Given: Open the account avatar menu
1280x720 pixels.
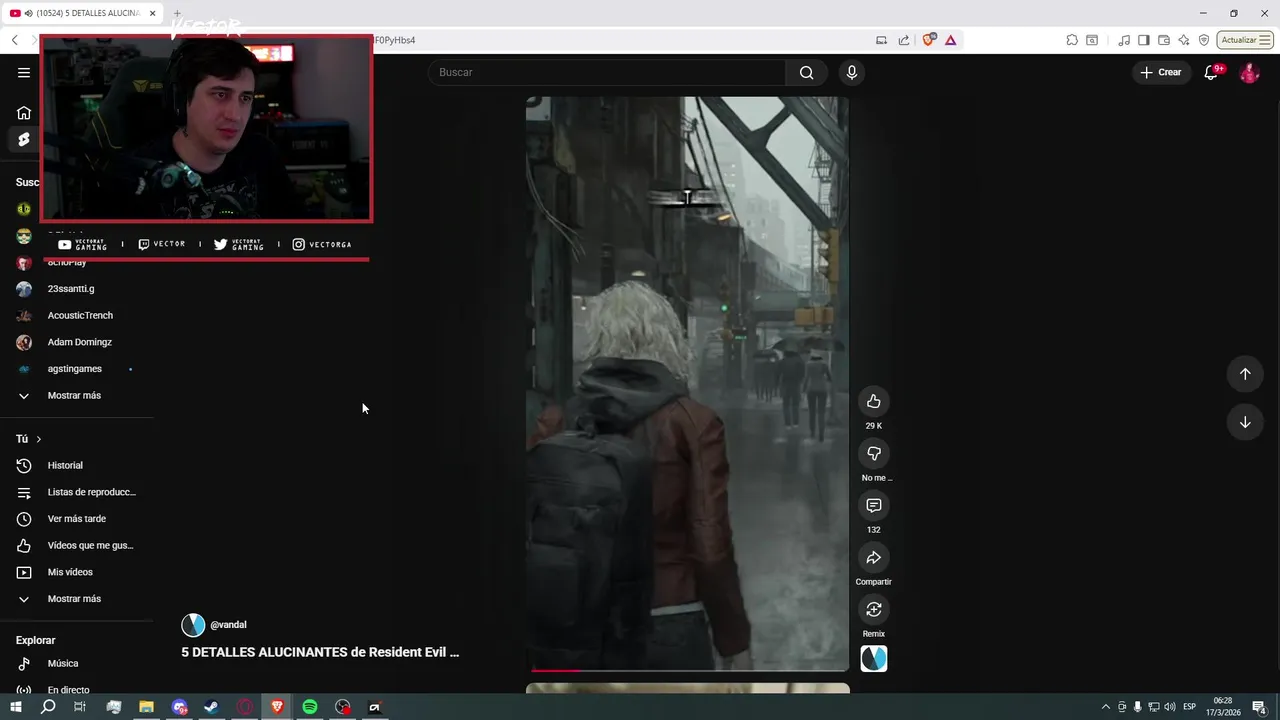Looking at the screenshot, I should [1249, 72].
